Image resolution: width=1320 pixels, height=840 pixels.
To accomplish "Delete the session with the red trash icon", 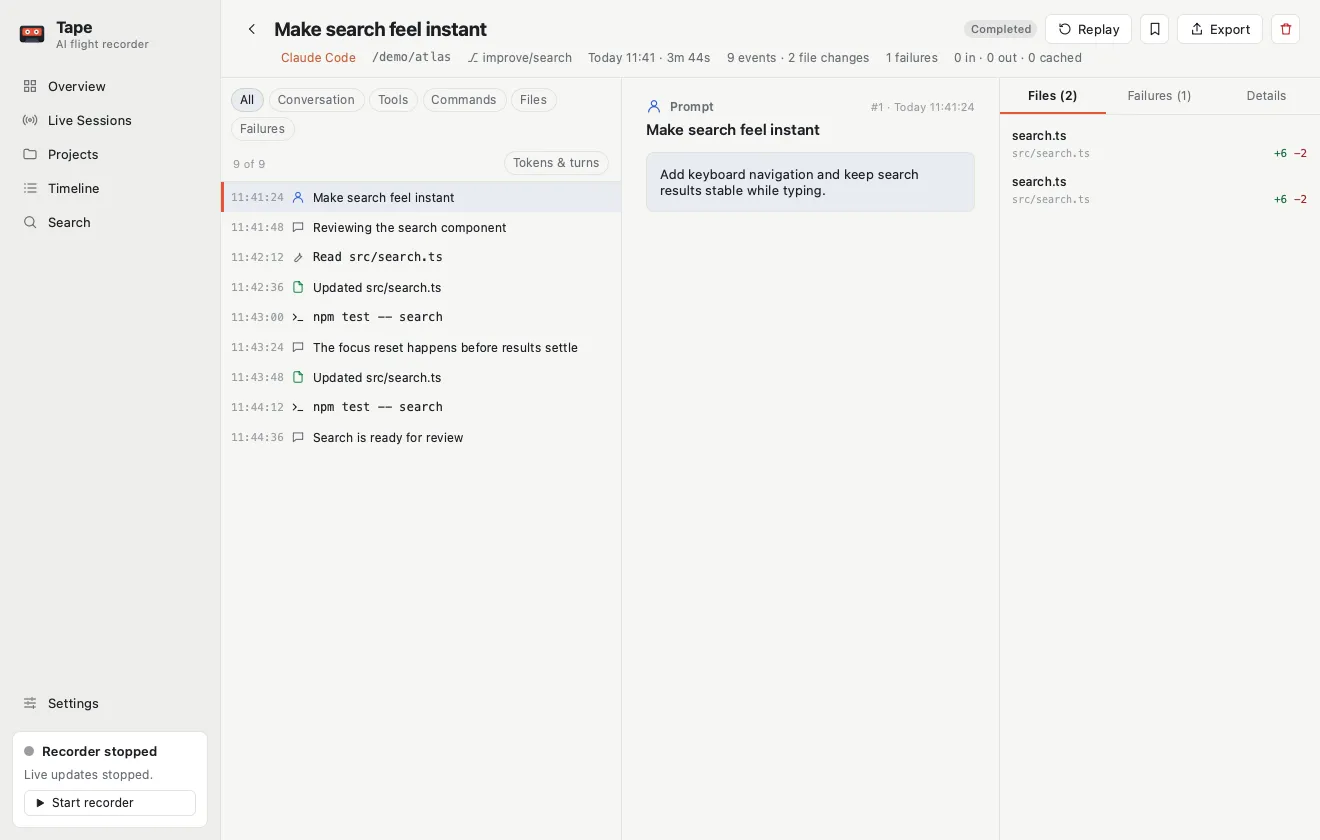I will 1286,29.
